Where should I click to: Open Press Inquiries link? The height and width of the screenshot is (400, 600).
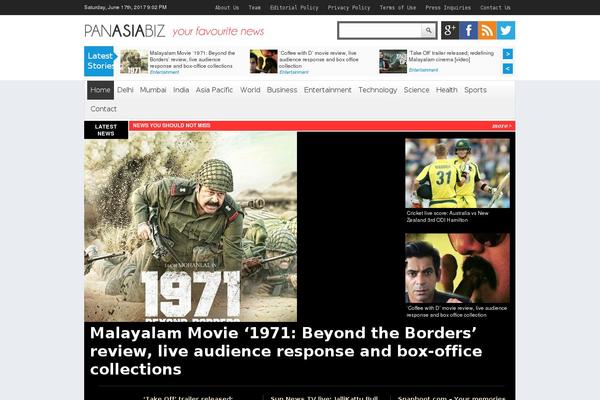tap(448, 7)
